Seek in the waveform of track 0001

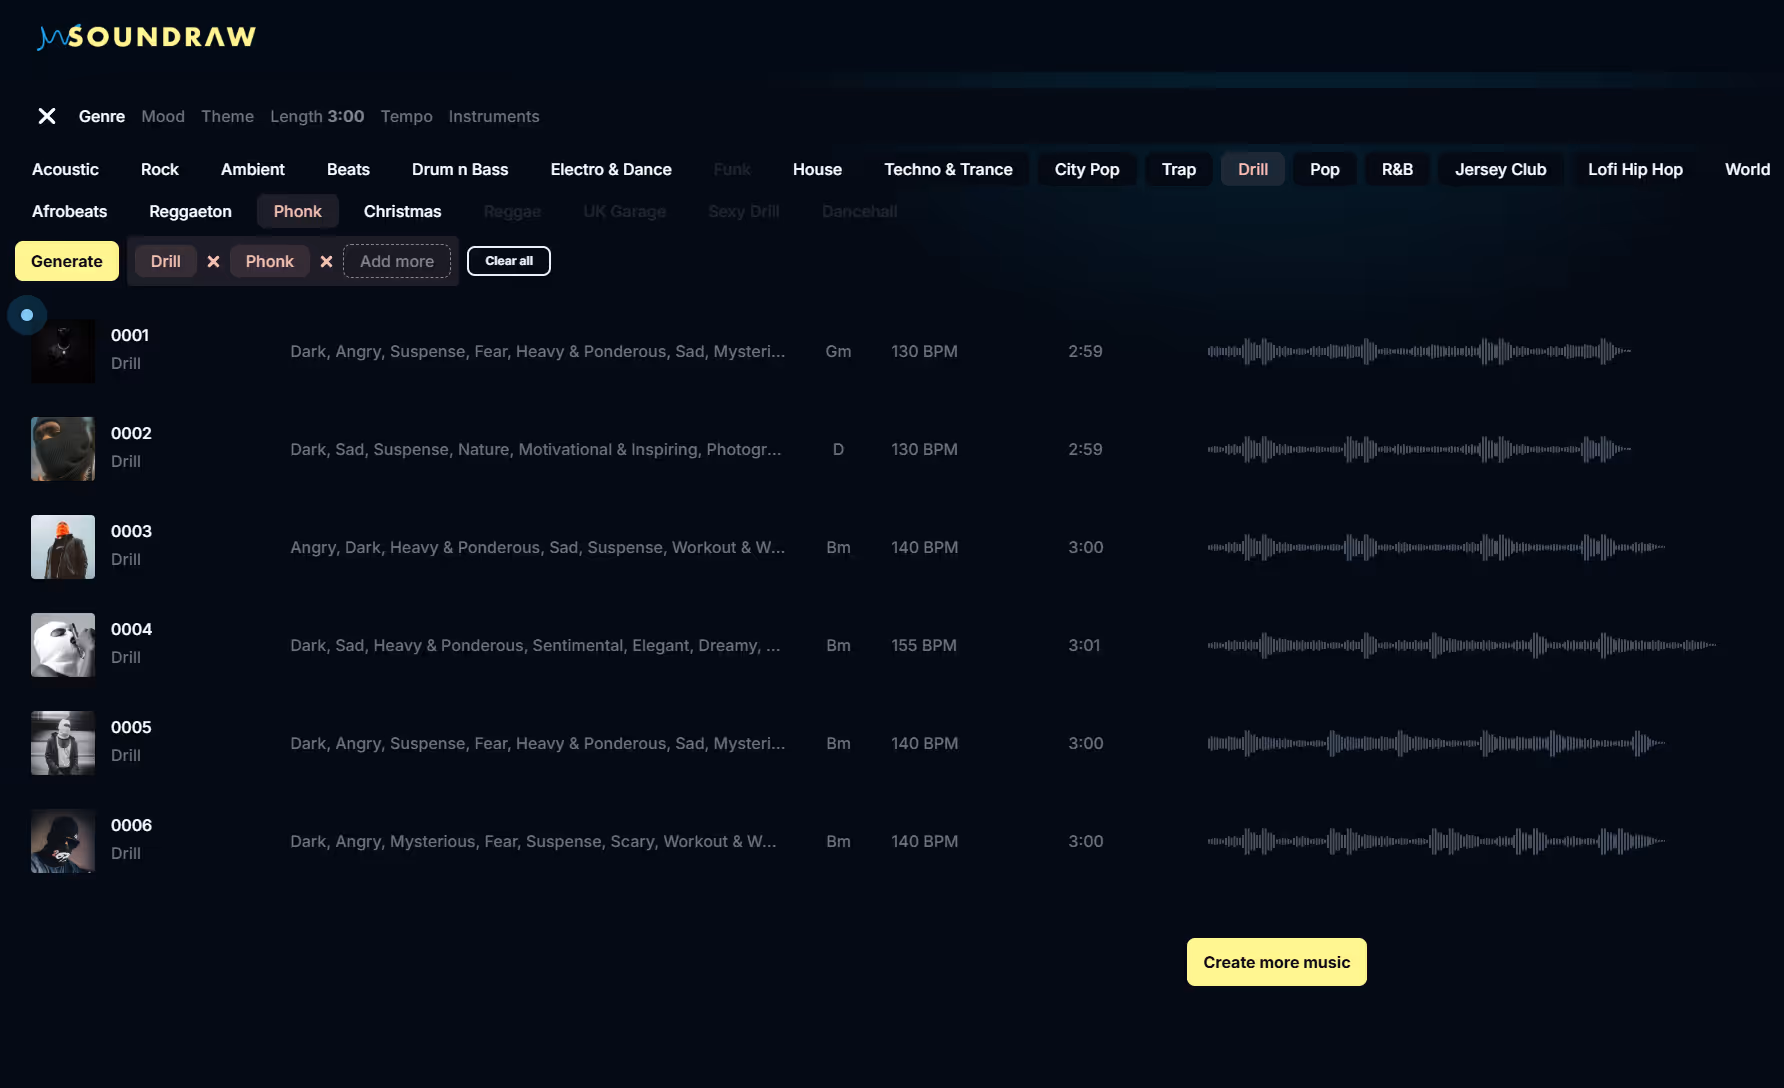pyautogui.click(x=1419, y=351)
